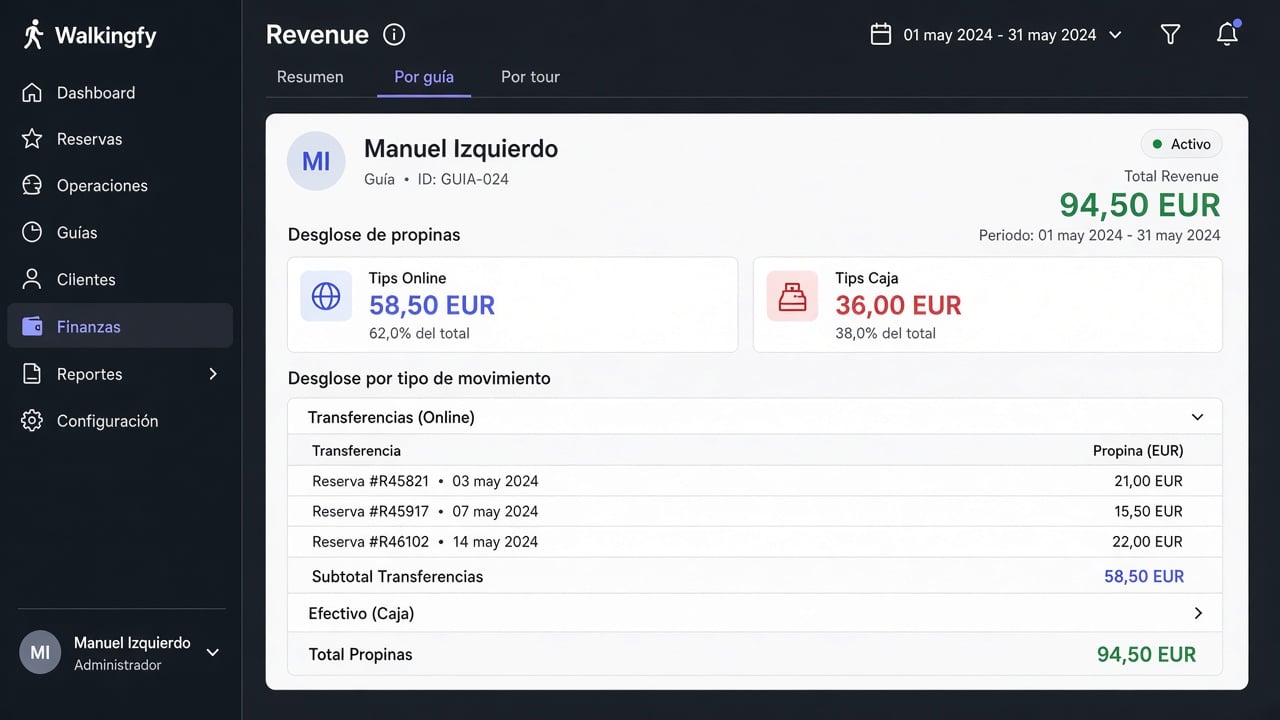Click the Activo status badge
Image resolution: width=1280 pixels, height=720 pixels.
[1181, 144]
